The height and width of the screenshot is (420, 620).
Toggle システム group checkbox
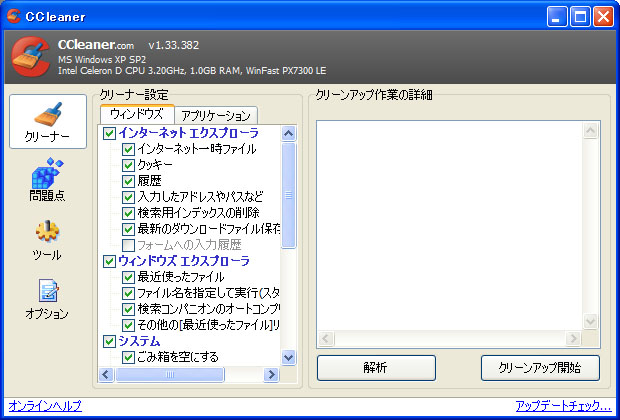[x=109, y=341]
